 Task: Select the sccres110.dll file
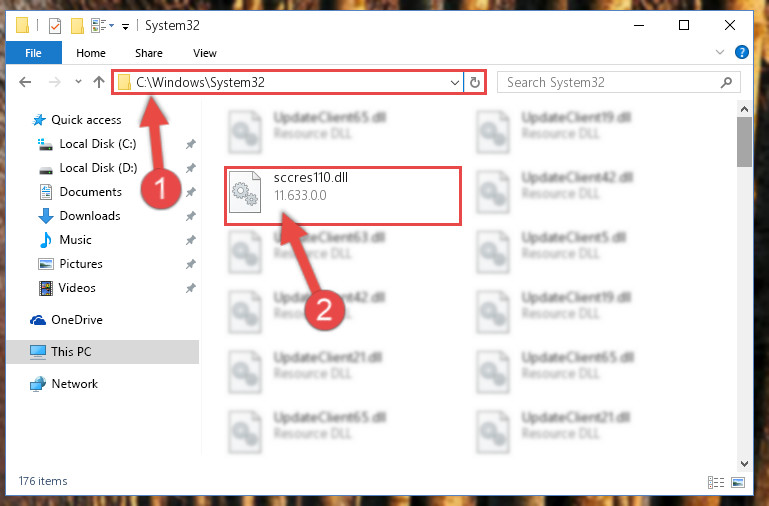[x=343, y=195]
